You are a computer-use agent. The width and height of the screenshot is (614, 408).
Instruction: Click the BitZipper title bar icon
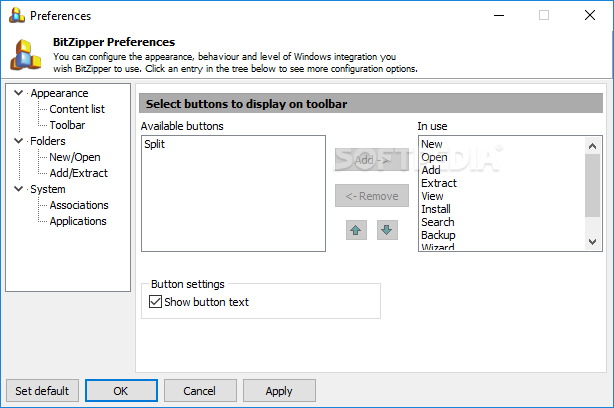(17, 16)
